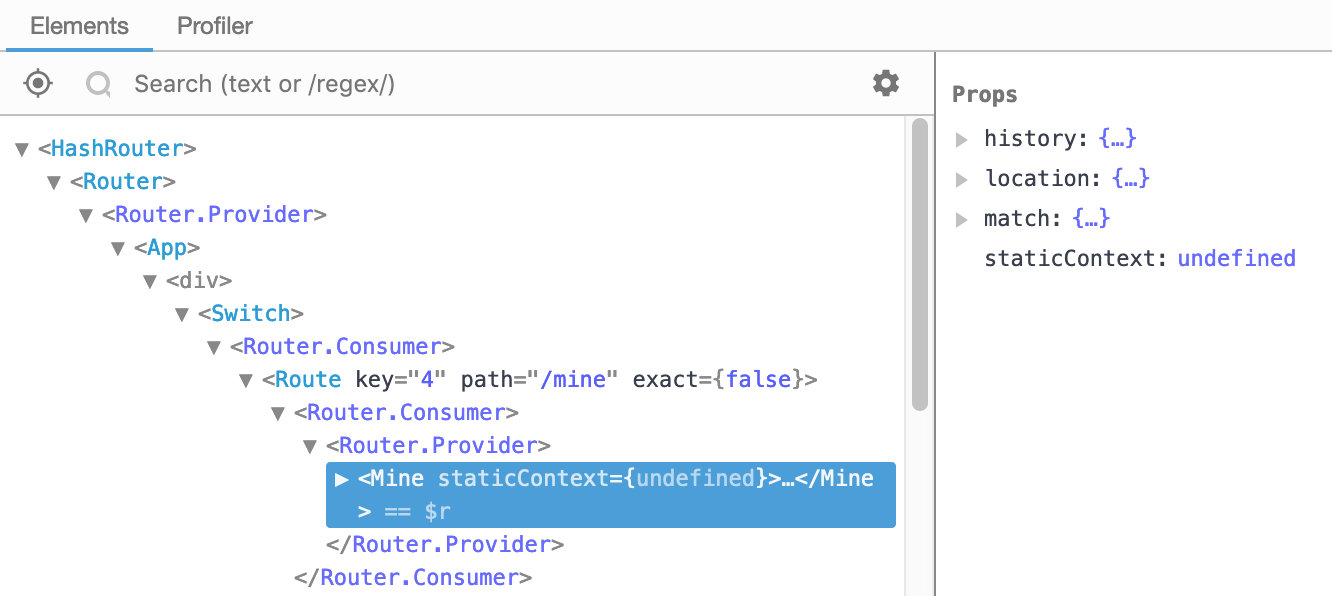Collapse the div node arrow
1332x596 pixels.
click(150, 281)
